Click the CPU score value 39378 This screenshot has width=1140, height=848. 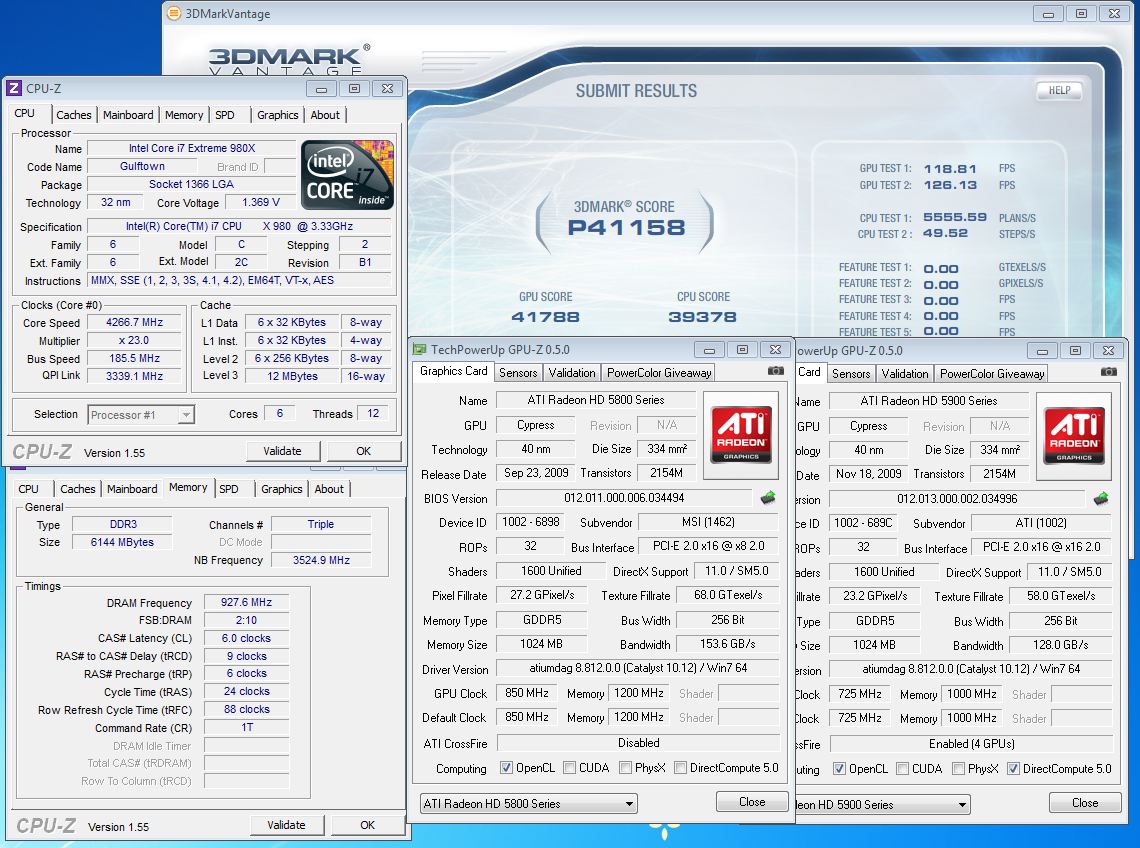pos(702,317)
